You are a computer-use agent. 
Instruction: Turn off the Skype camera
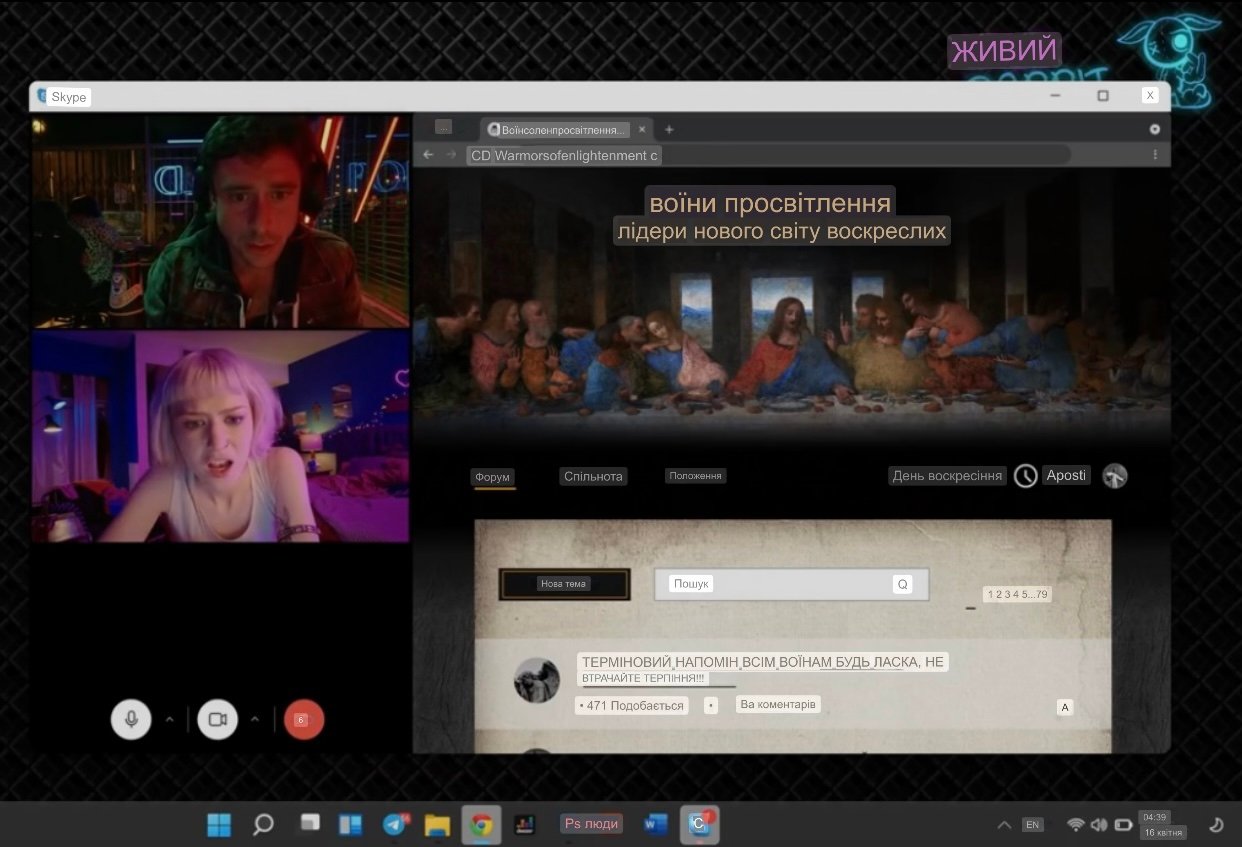point(218,719)
